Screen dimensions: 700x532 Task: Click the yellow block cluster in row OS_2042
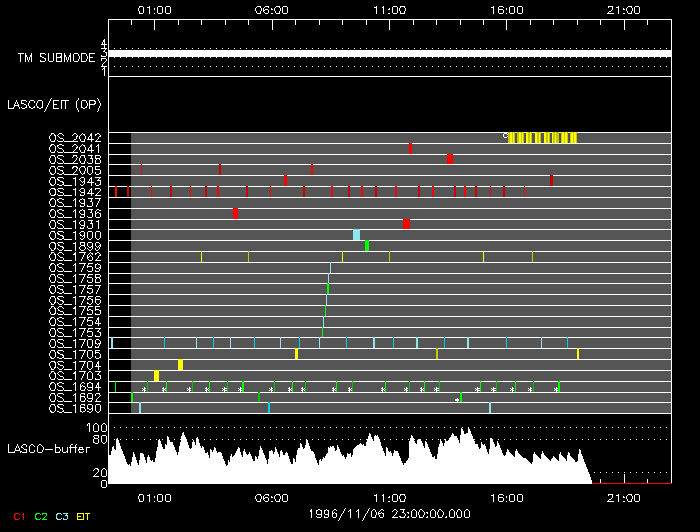tap(542, 138)
